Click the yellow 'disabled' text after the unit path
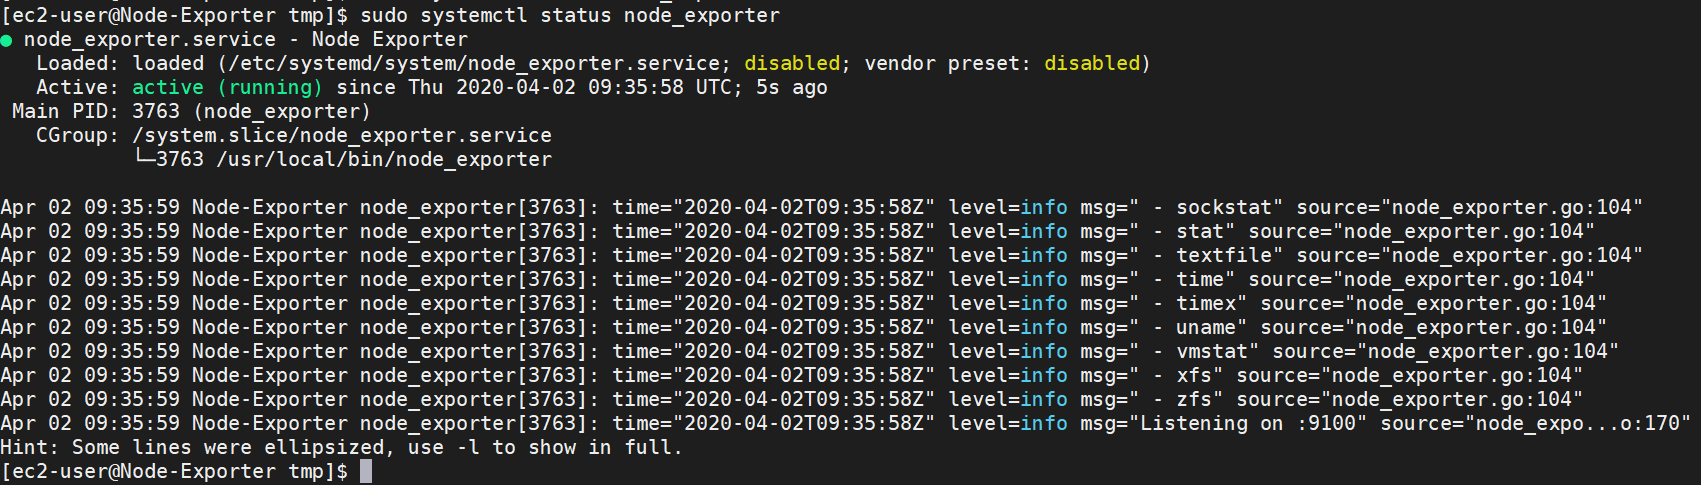Image resolution: width=1701 pixels, height=486 pixels. (792, 64)
